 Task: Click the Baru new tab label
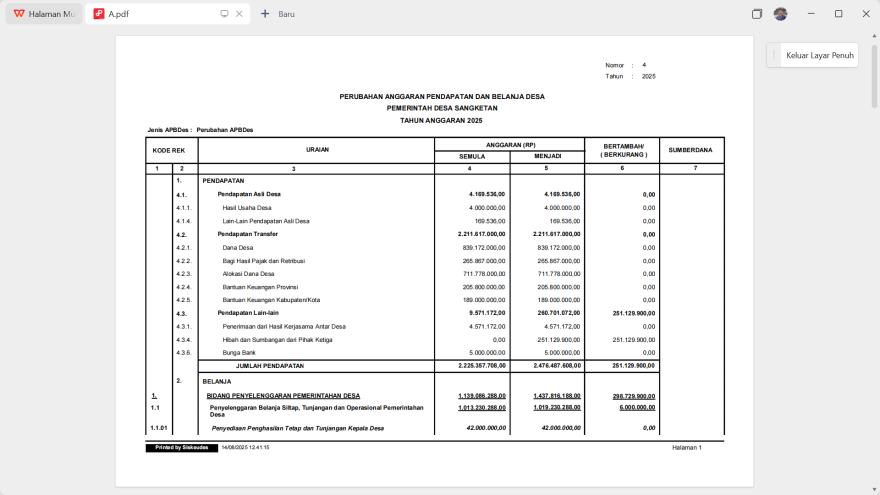[286, 14]
